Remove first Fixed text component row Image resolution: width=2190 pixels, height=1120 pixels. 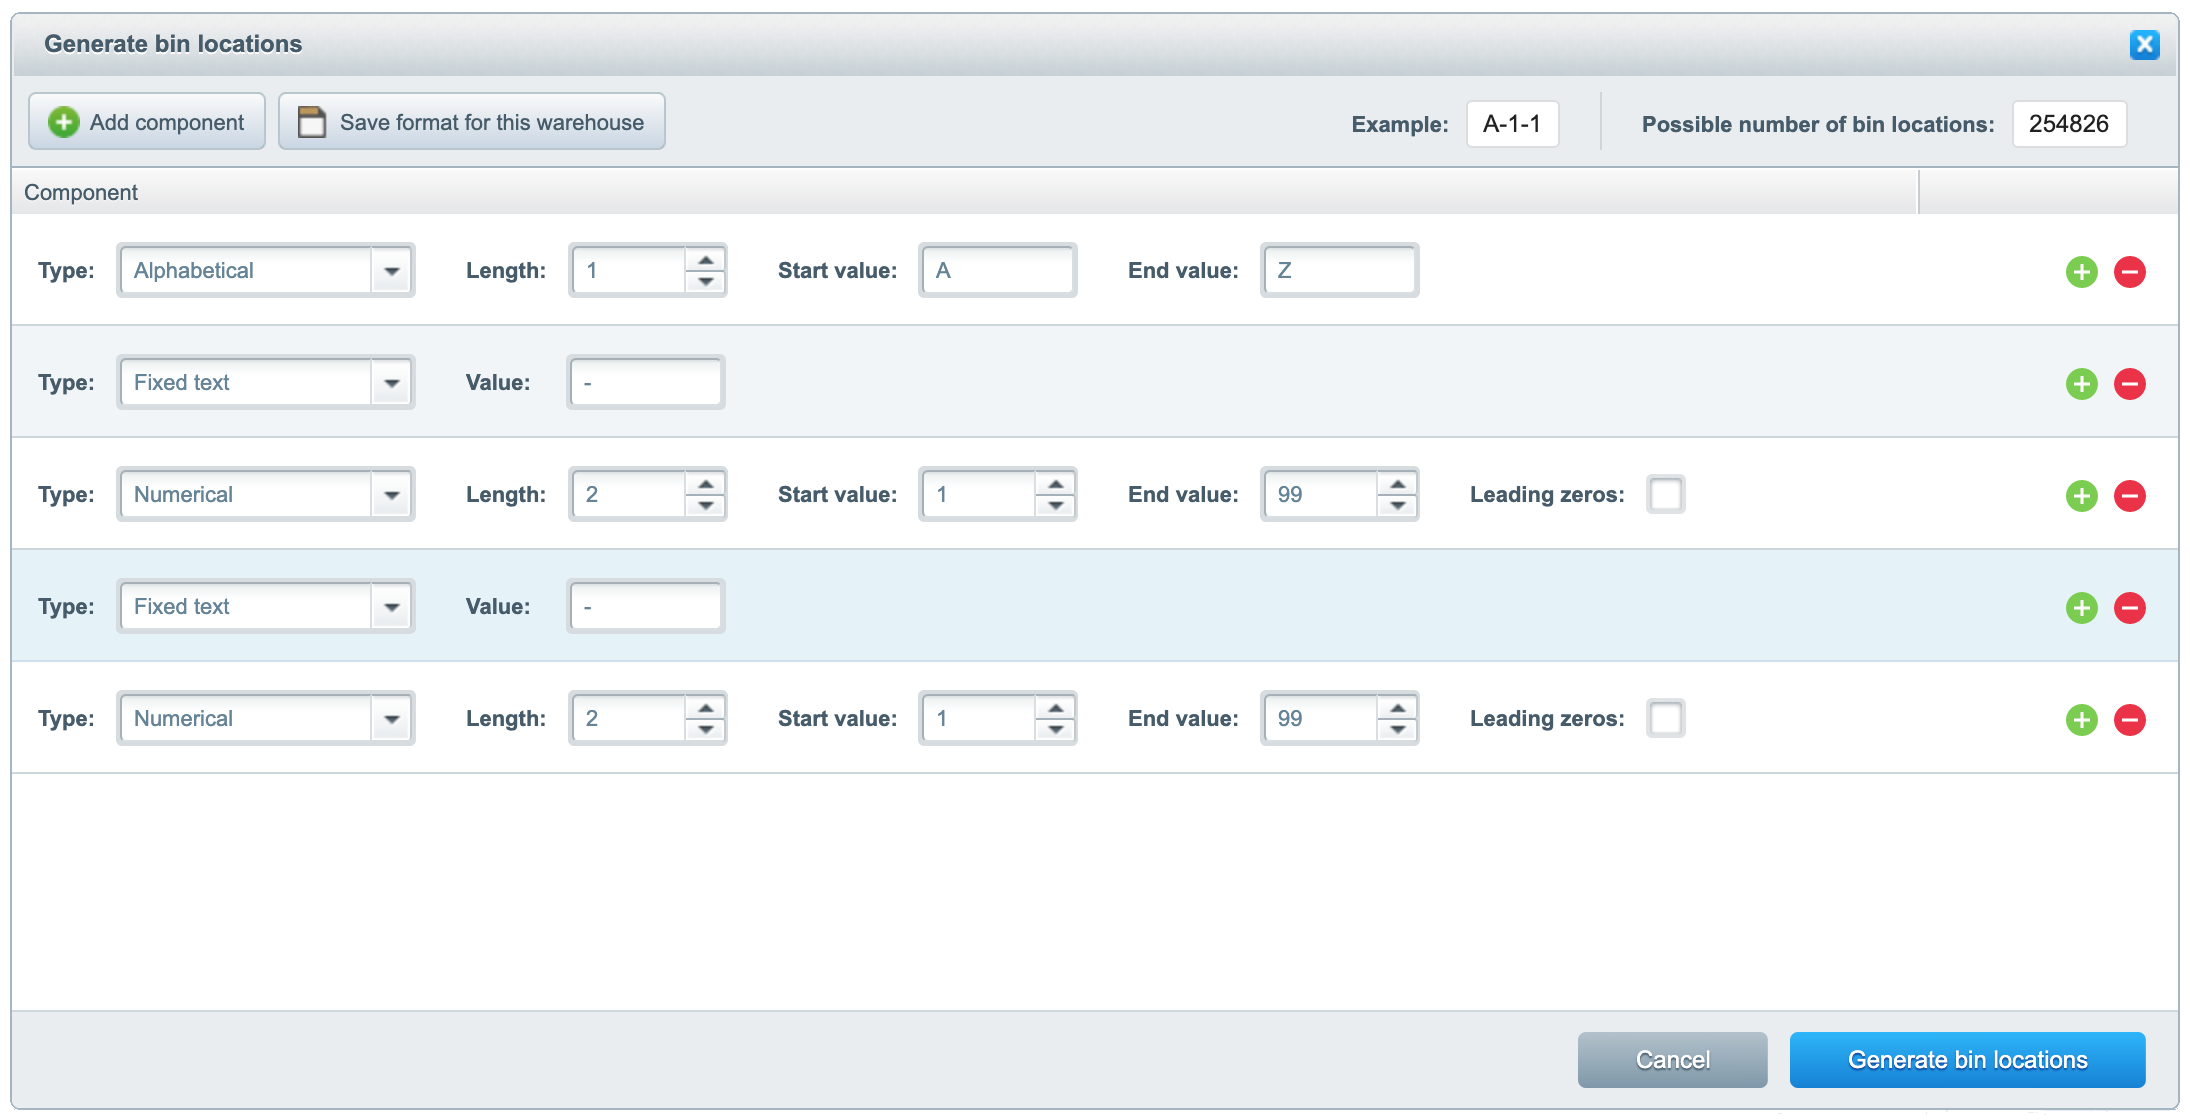(2129, 384)
